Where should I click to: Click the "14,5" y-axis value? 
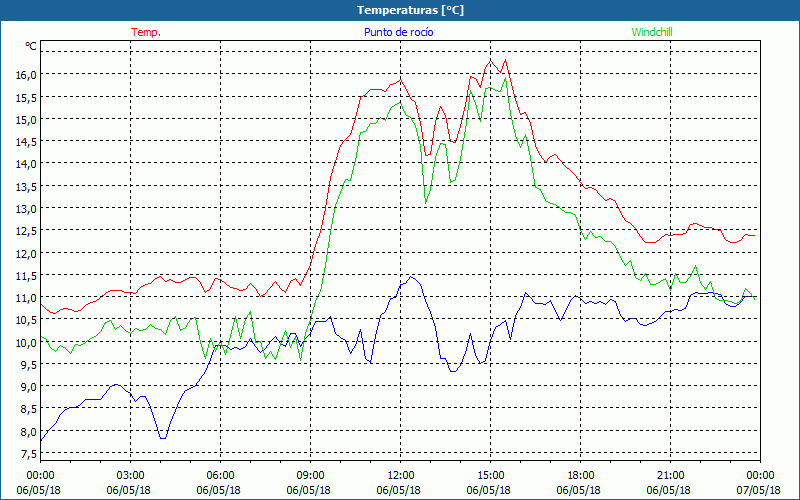[x=26, y=141]
